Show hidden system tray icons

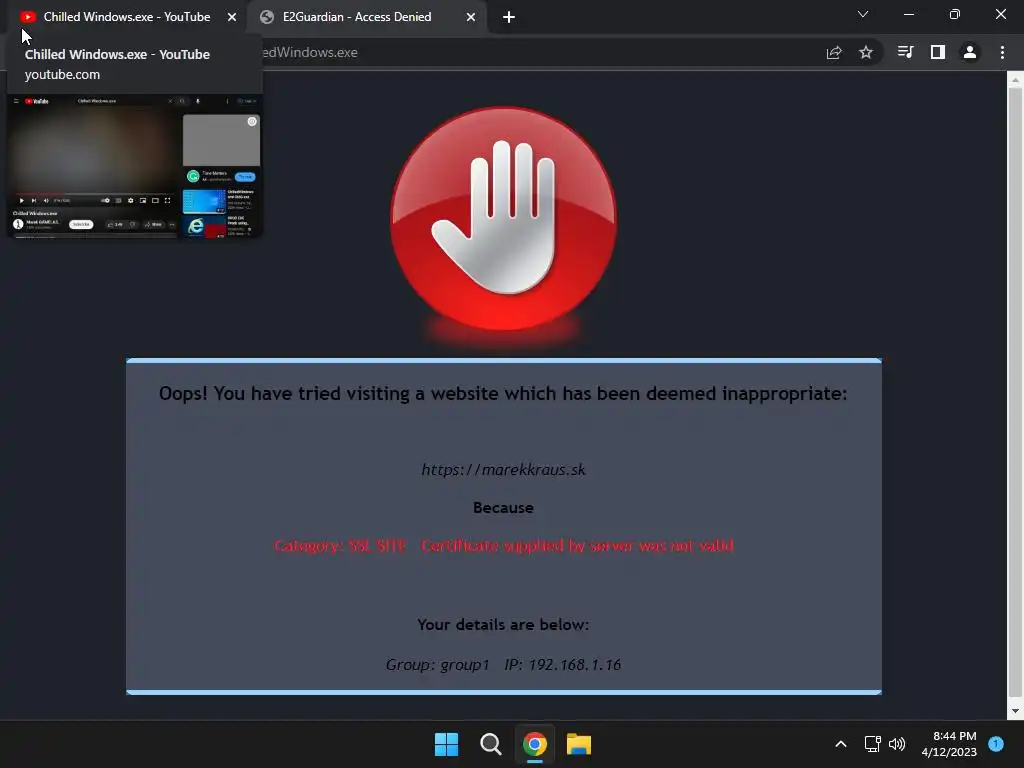point(841,744)
